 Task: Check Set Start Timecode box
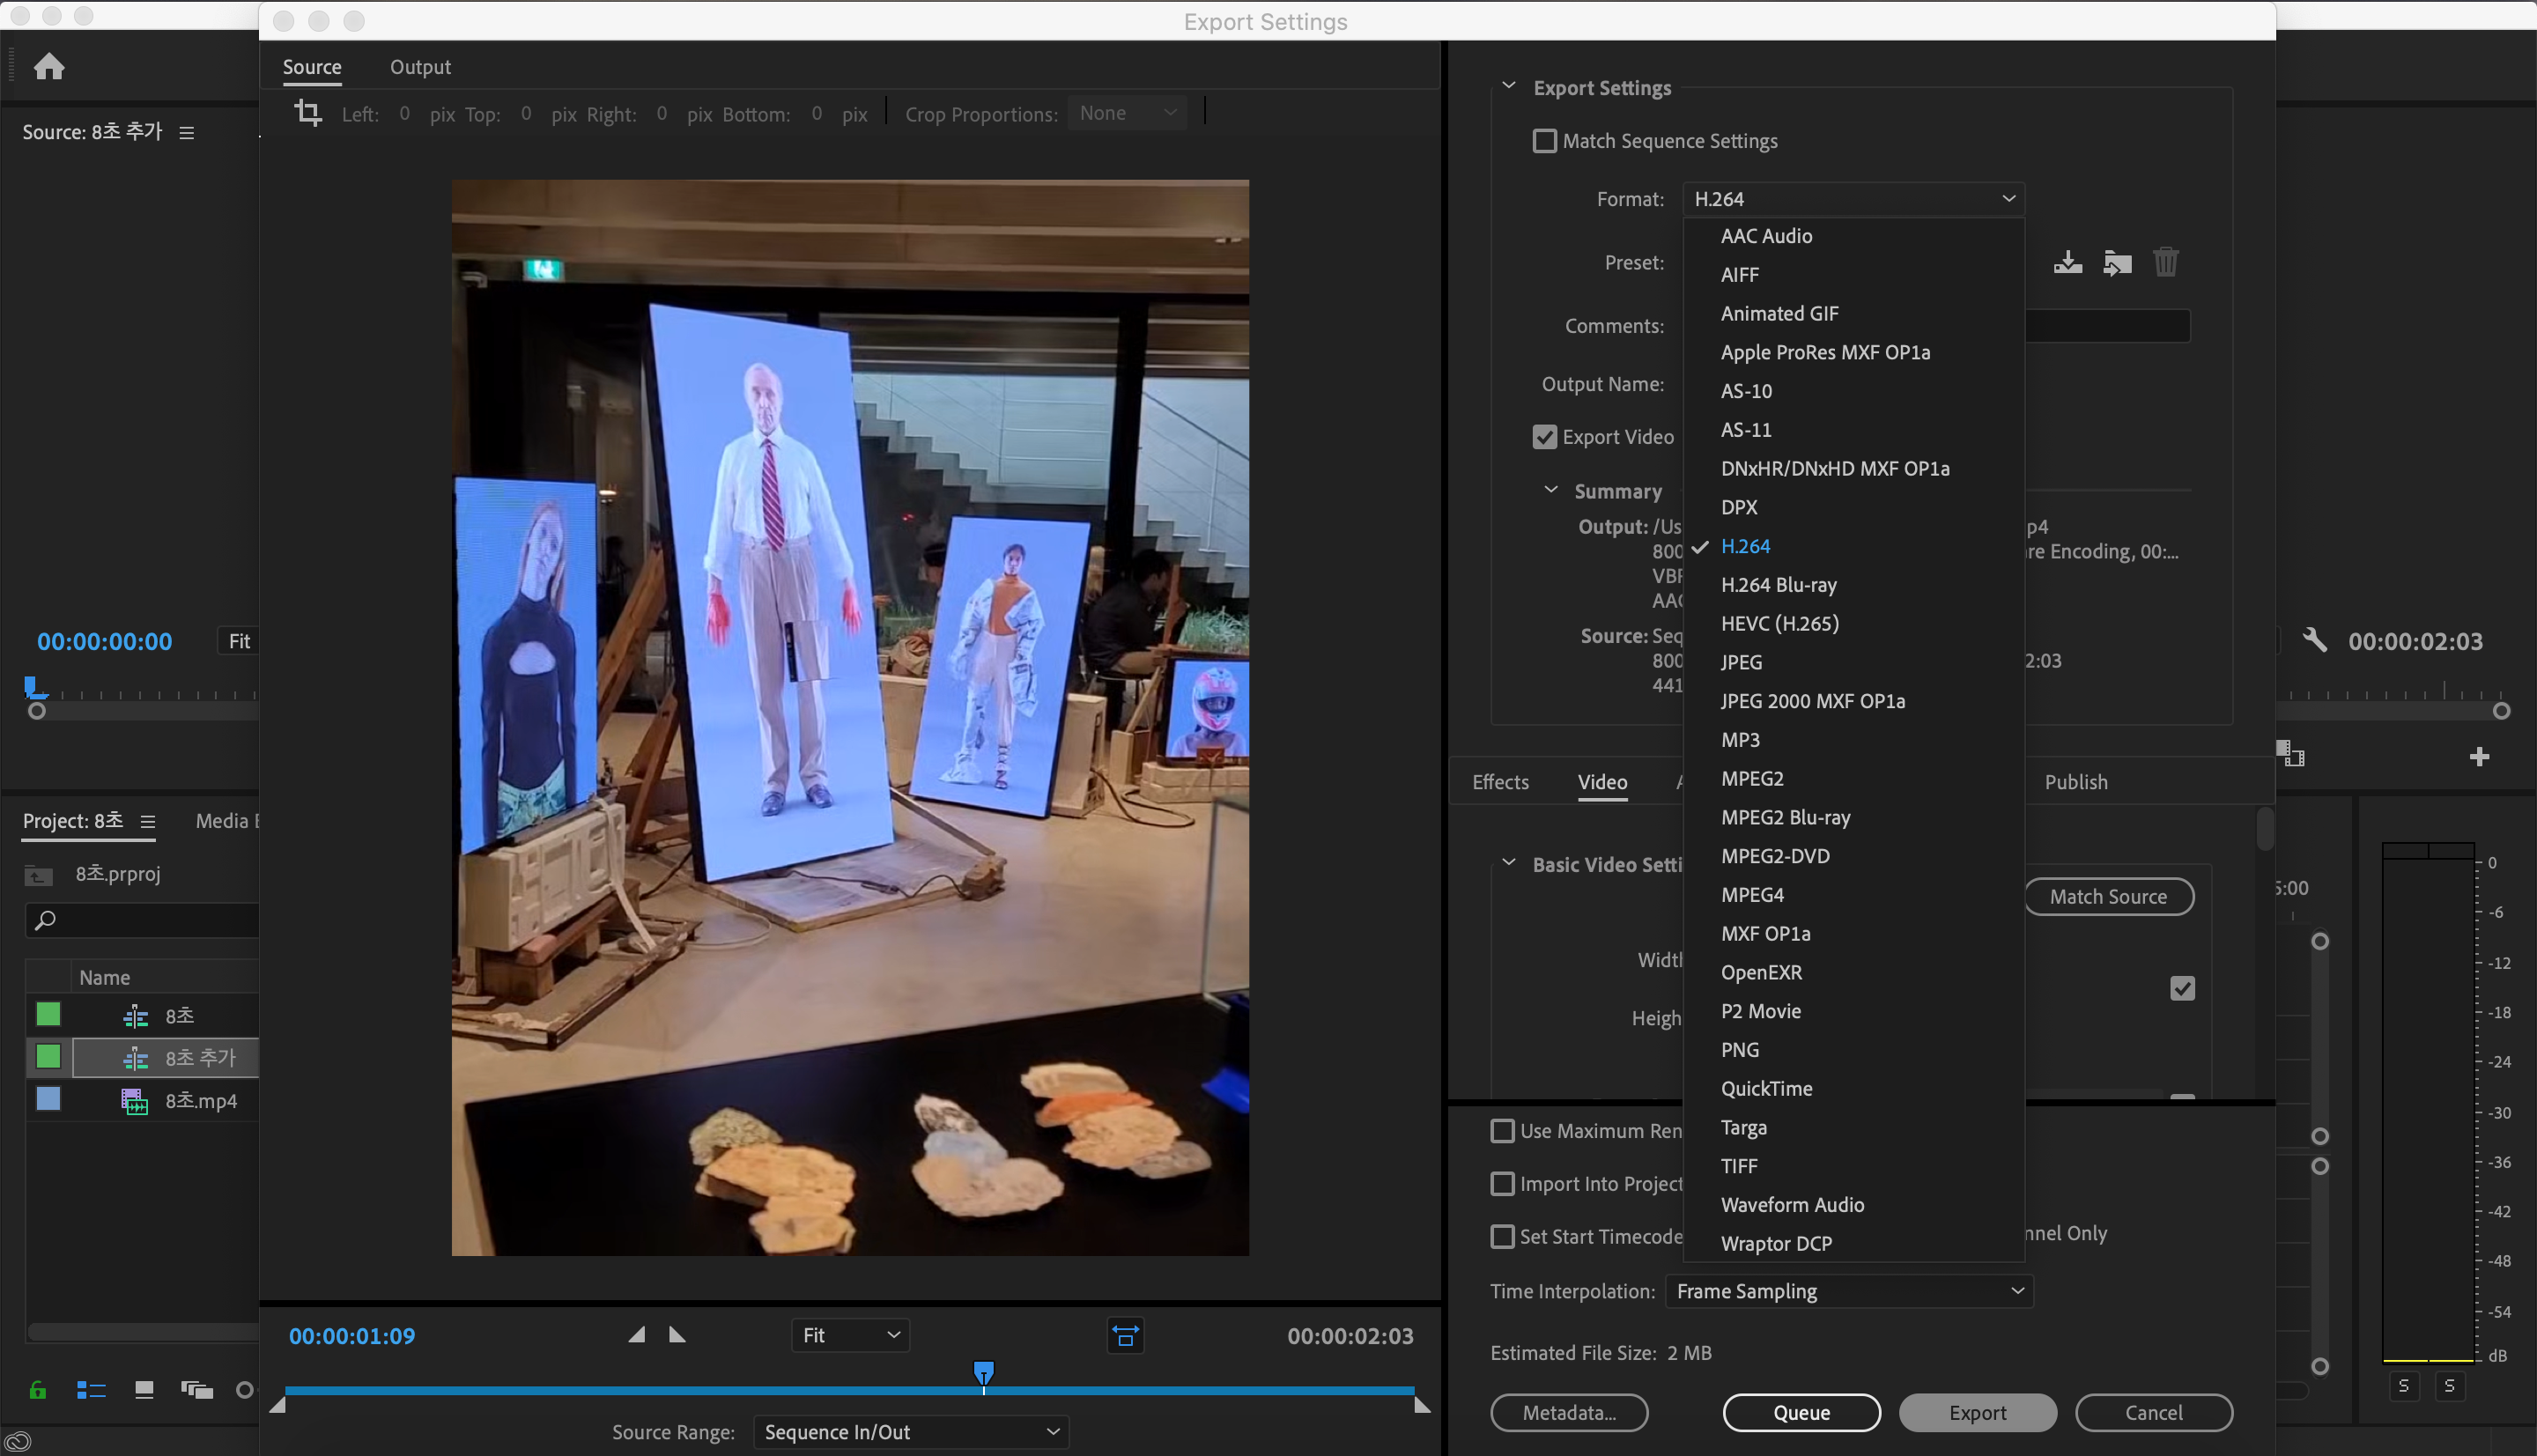(x=1501, y=1237)
